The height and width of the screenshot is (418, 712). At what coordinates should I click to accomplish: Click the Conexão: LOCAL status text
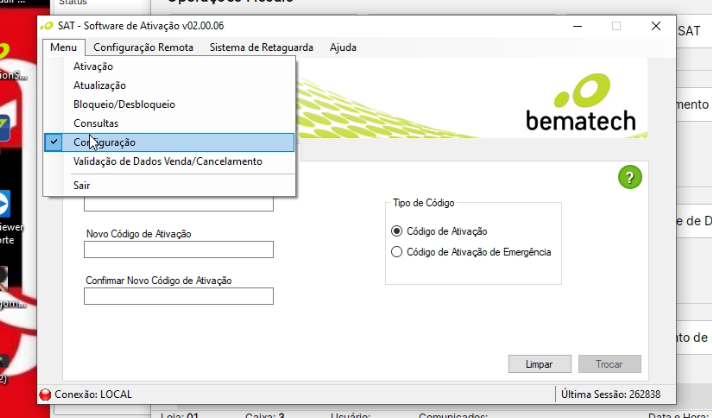[93, 394]
